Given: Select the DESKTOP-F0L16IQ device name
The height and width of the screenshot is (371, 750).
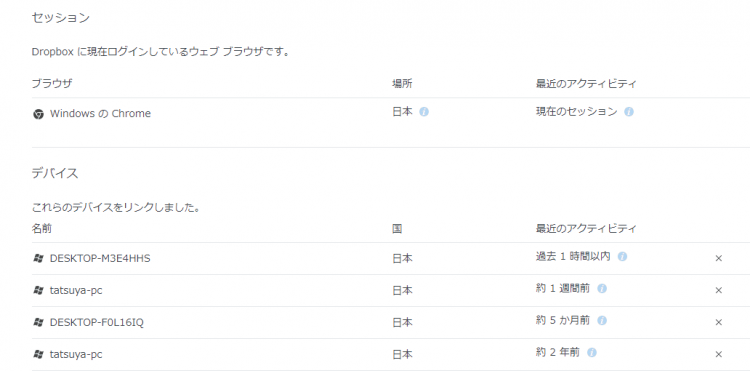Looking at the screenshot, I should [x=97, y=323].
